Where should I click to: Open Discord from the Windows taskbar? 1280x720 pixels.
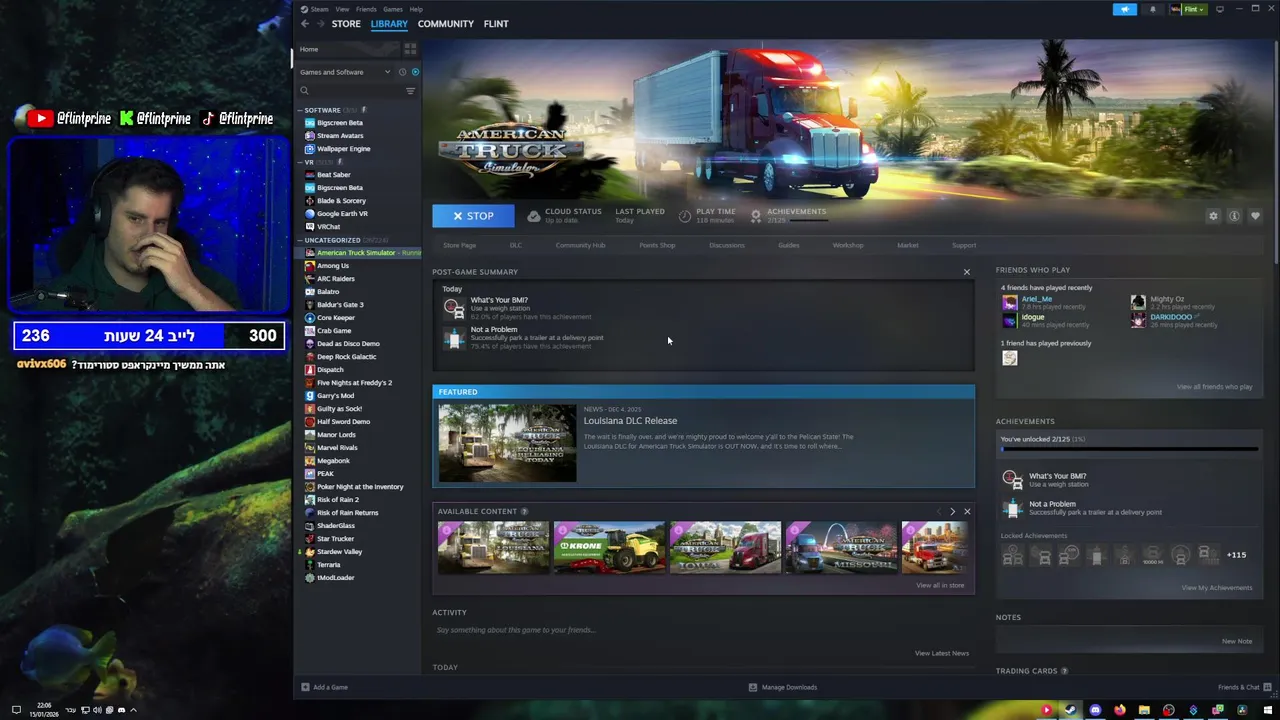tap(1095, 710)
